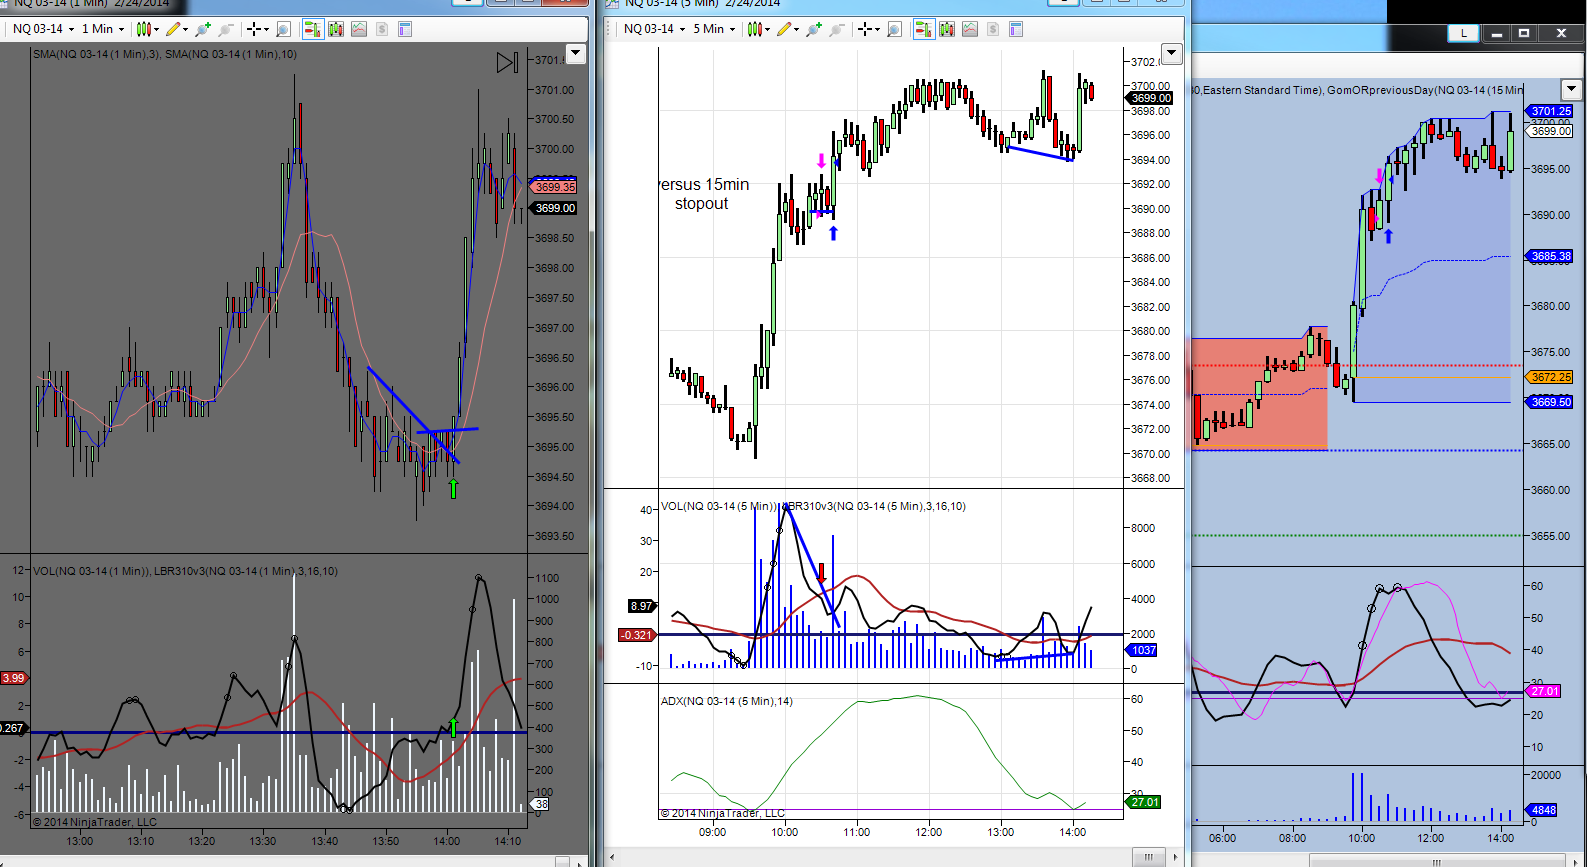Open the chart style candlestick menu in the 5 Min chart
1587x867 pixels.
pos(757,29)
